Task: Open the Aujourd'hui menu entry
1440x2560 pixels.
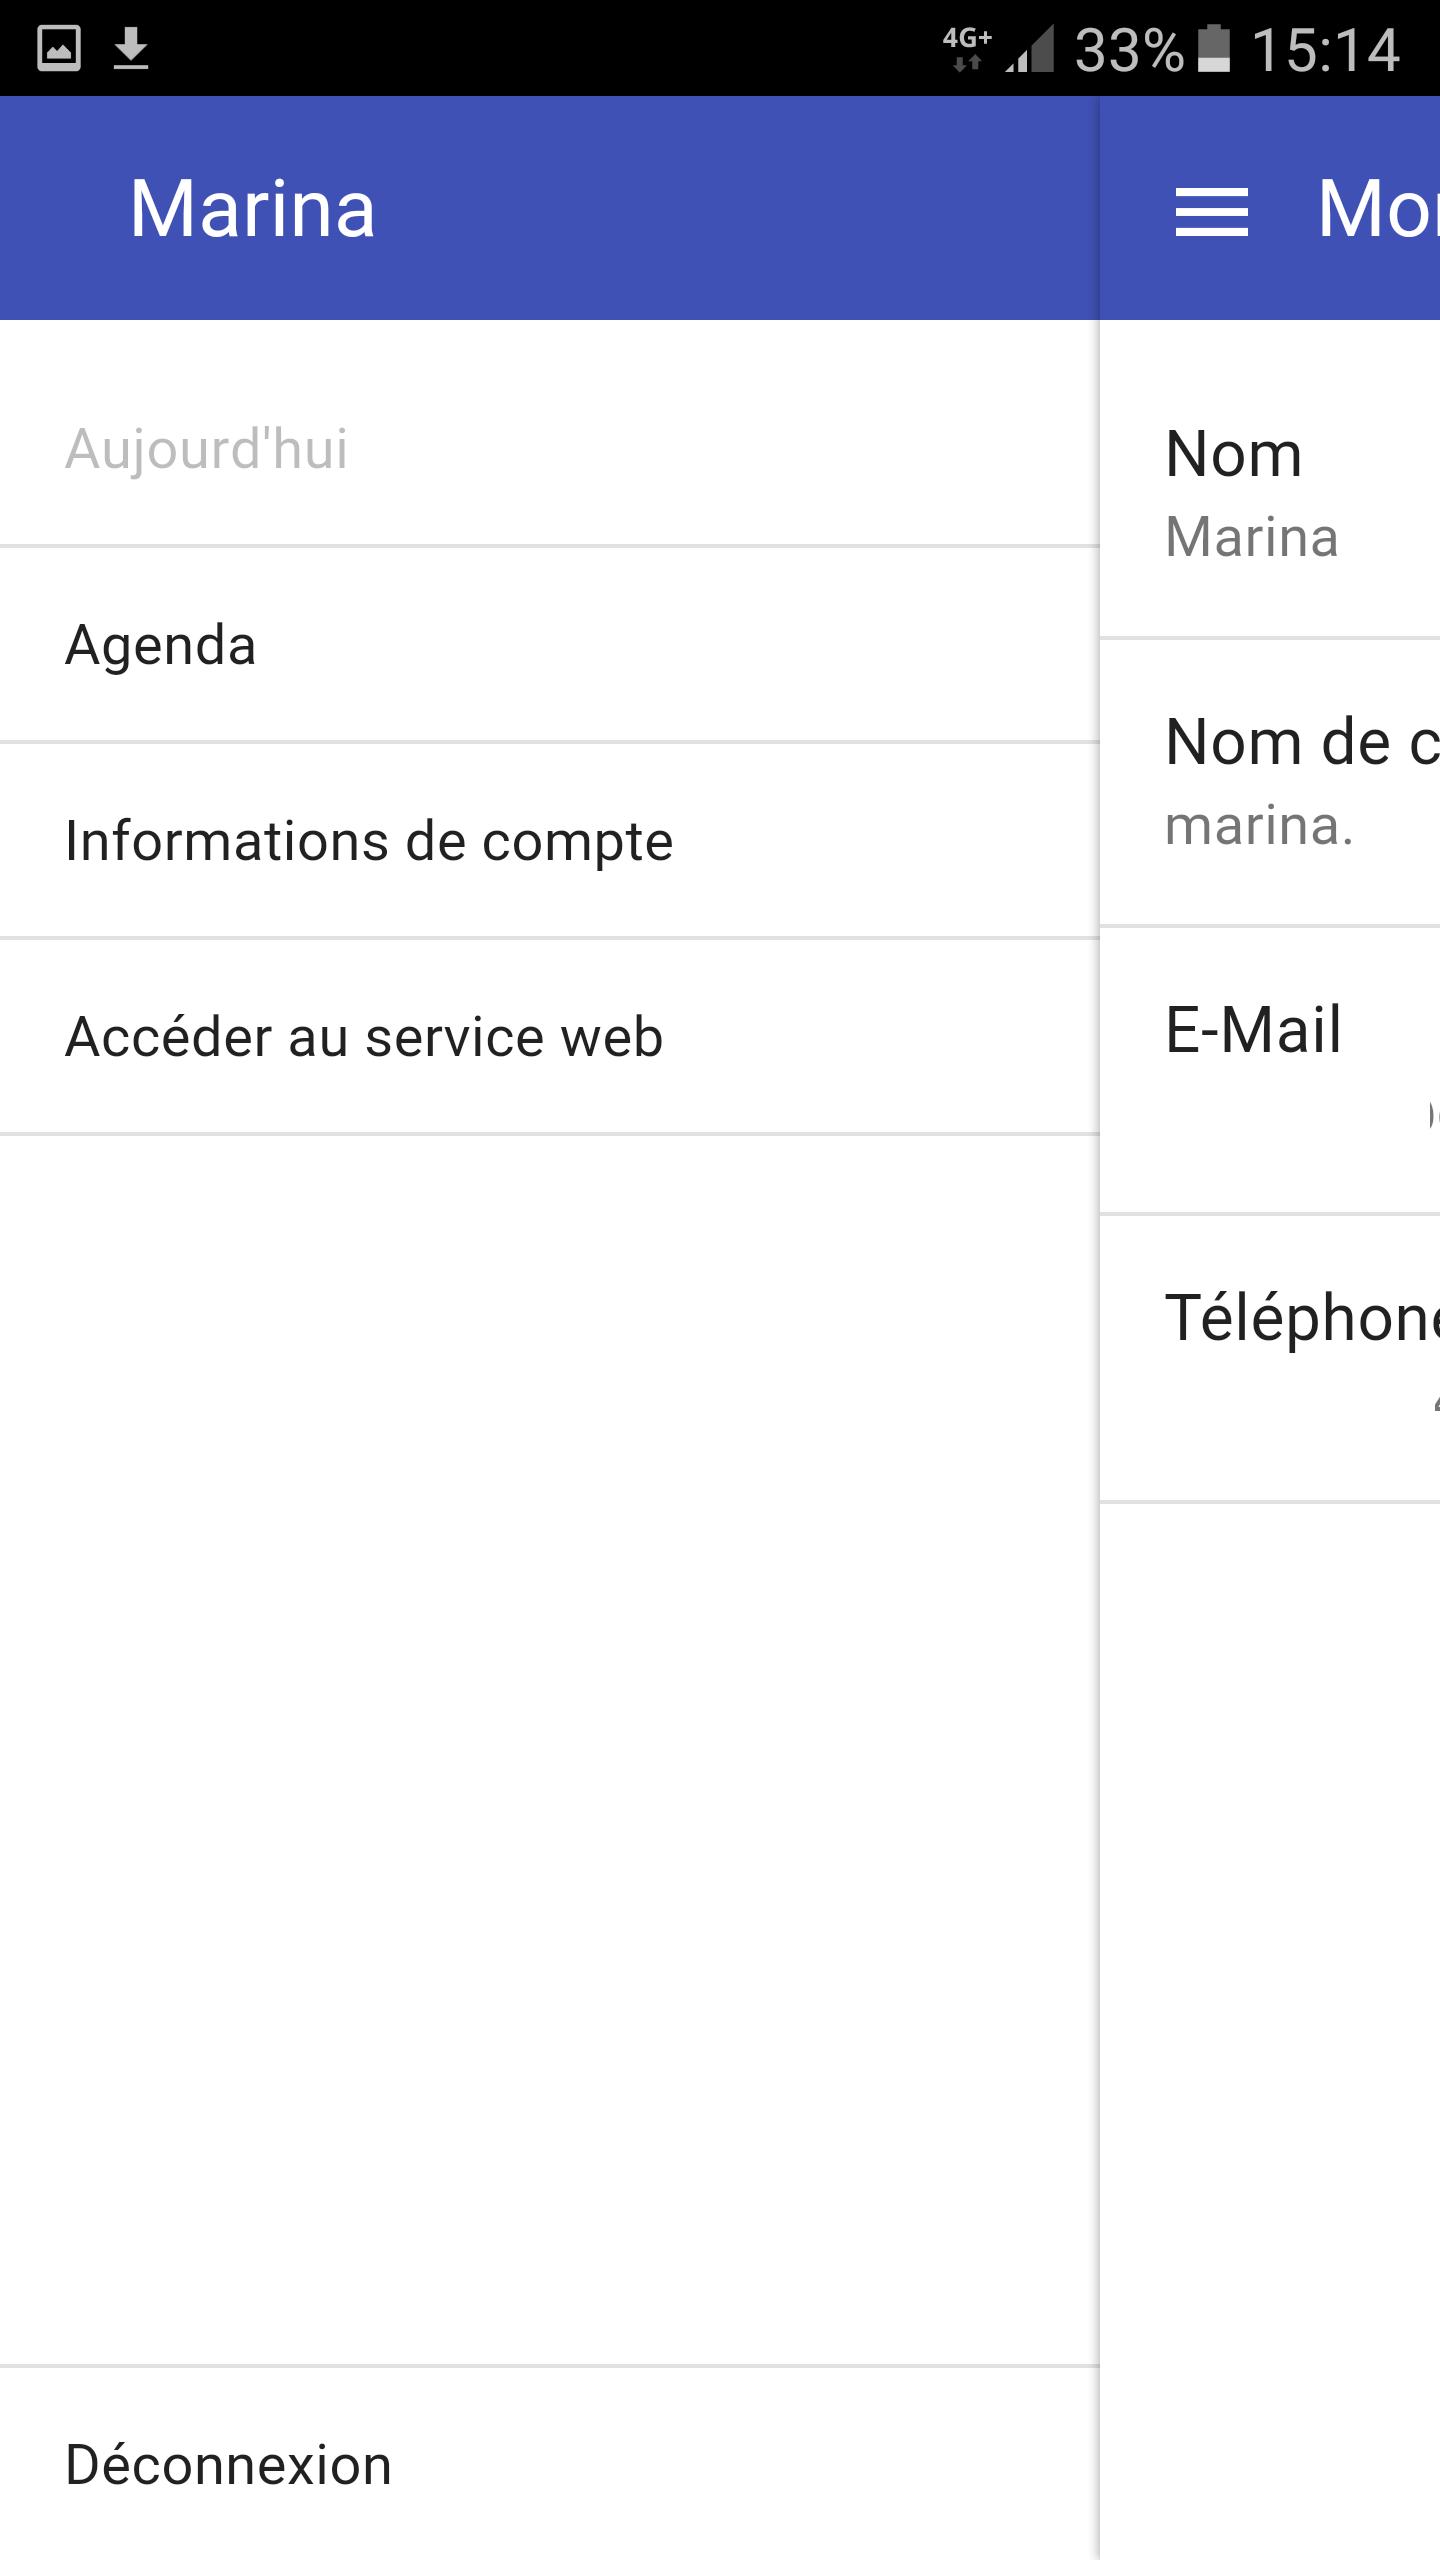Action: coord(207,448)
